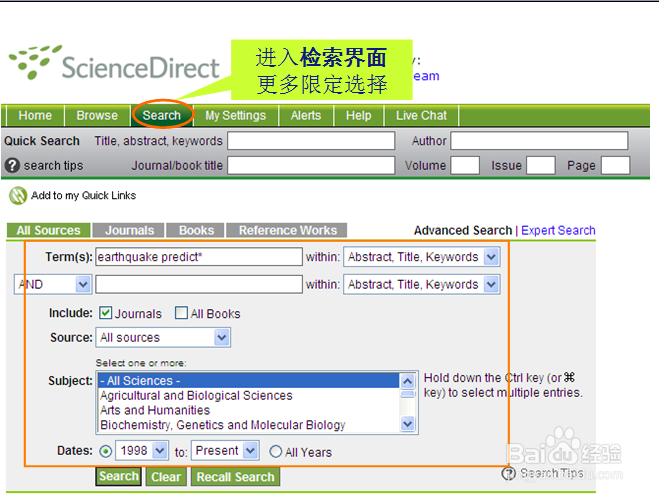This screenshot has height=497, width=659.
Task: Open the second within Abstract, Title, Keywords dropdown
Action: click(x=422, y=284)
